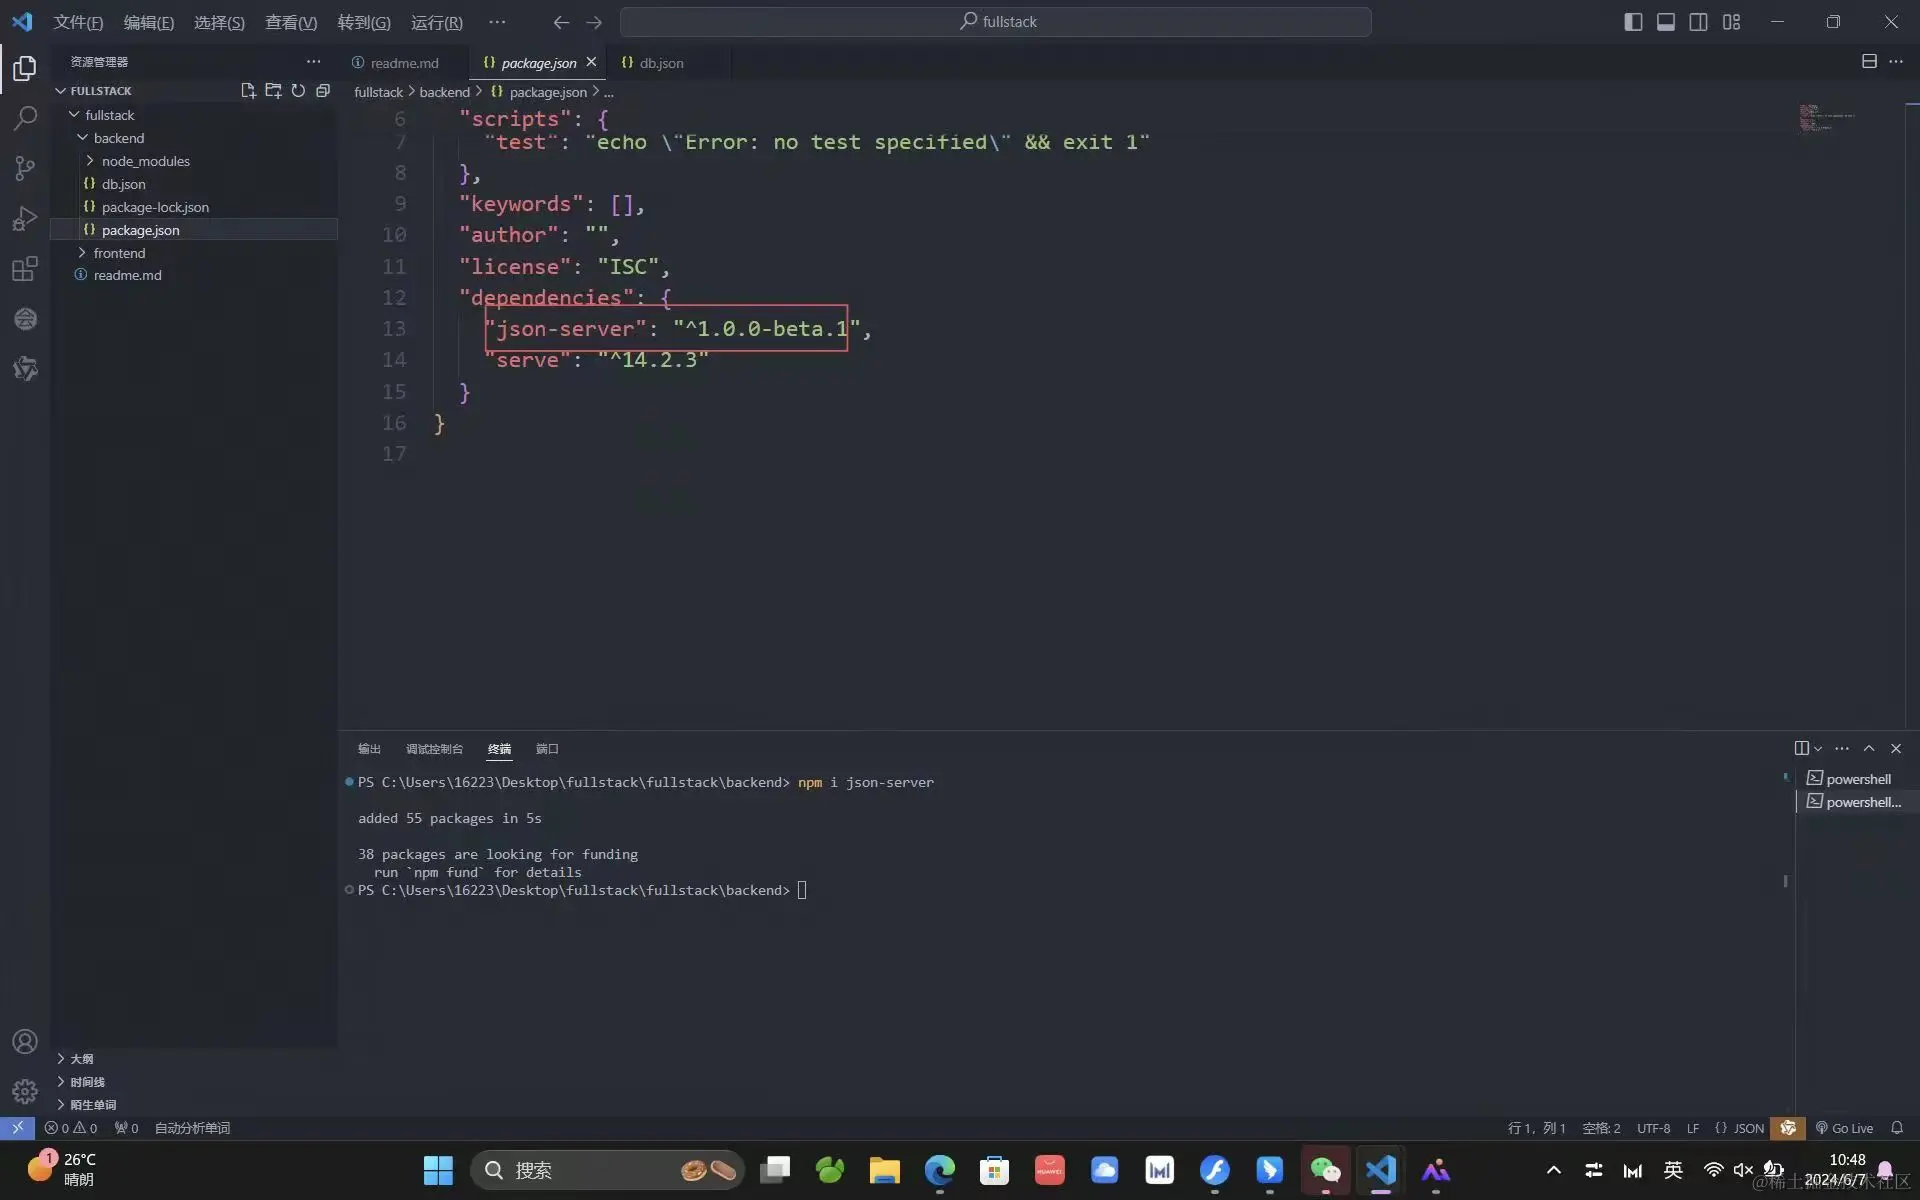This screenshot has width=1920, height=1200.
Task: Click the Go Live status bar button
Action: pos(1844,1128)
